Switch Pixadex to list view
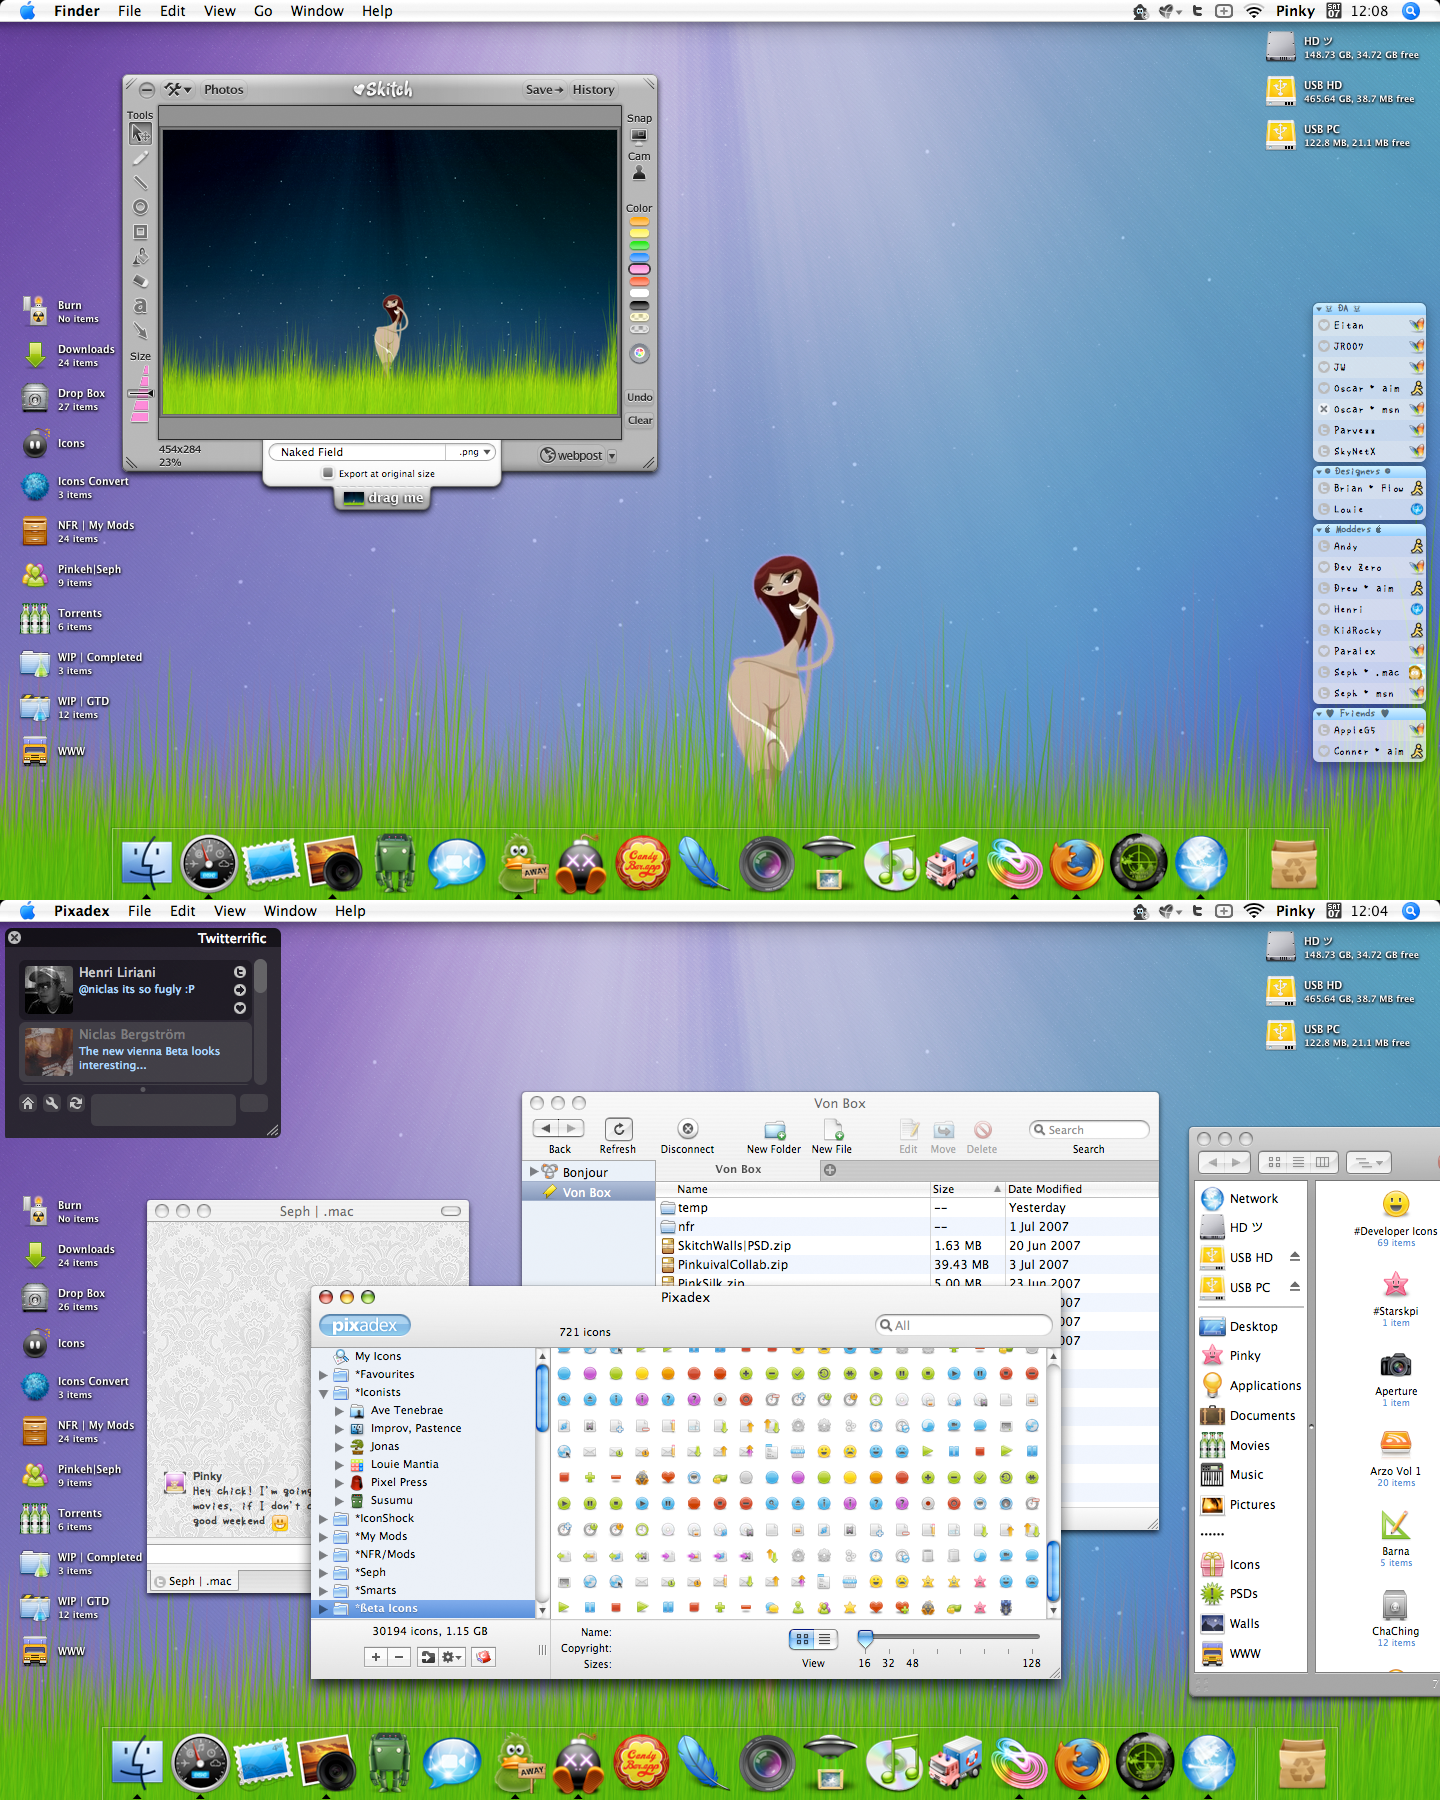Screen dimensions: 1440x1800 pyautogui.click(x=825, y=1639)
